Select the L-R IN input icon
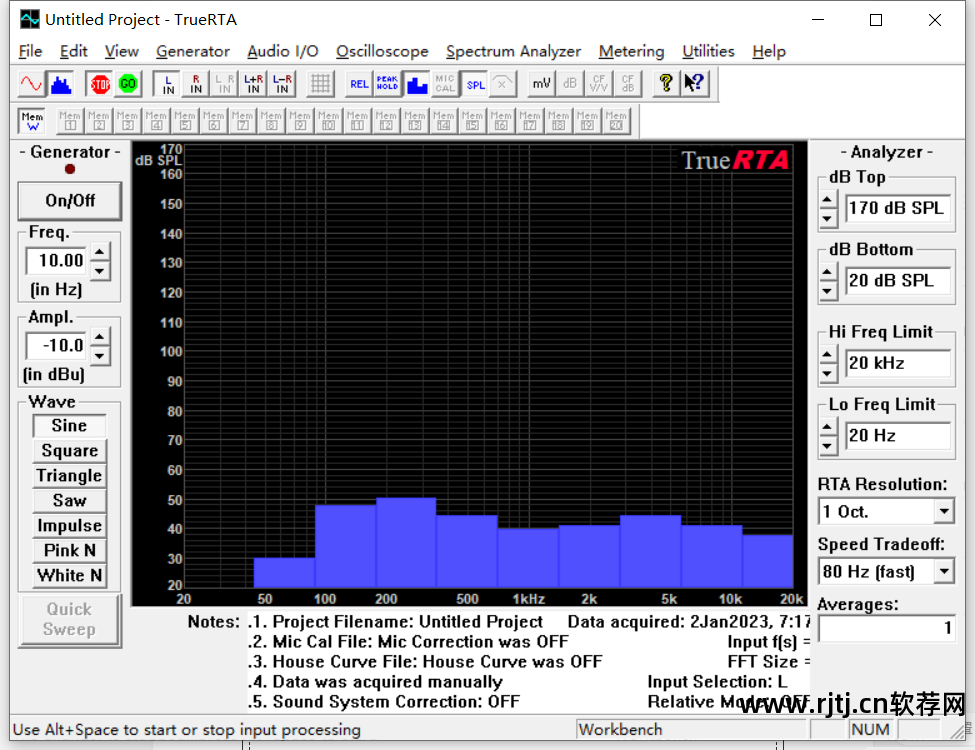 tap(282, 83)
